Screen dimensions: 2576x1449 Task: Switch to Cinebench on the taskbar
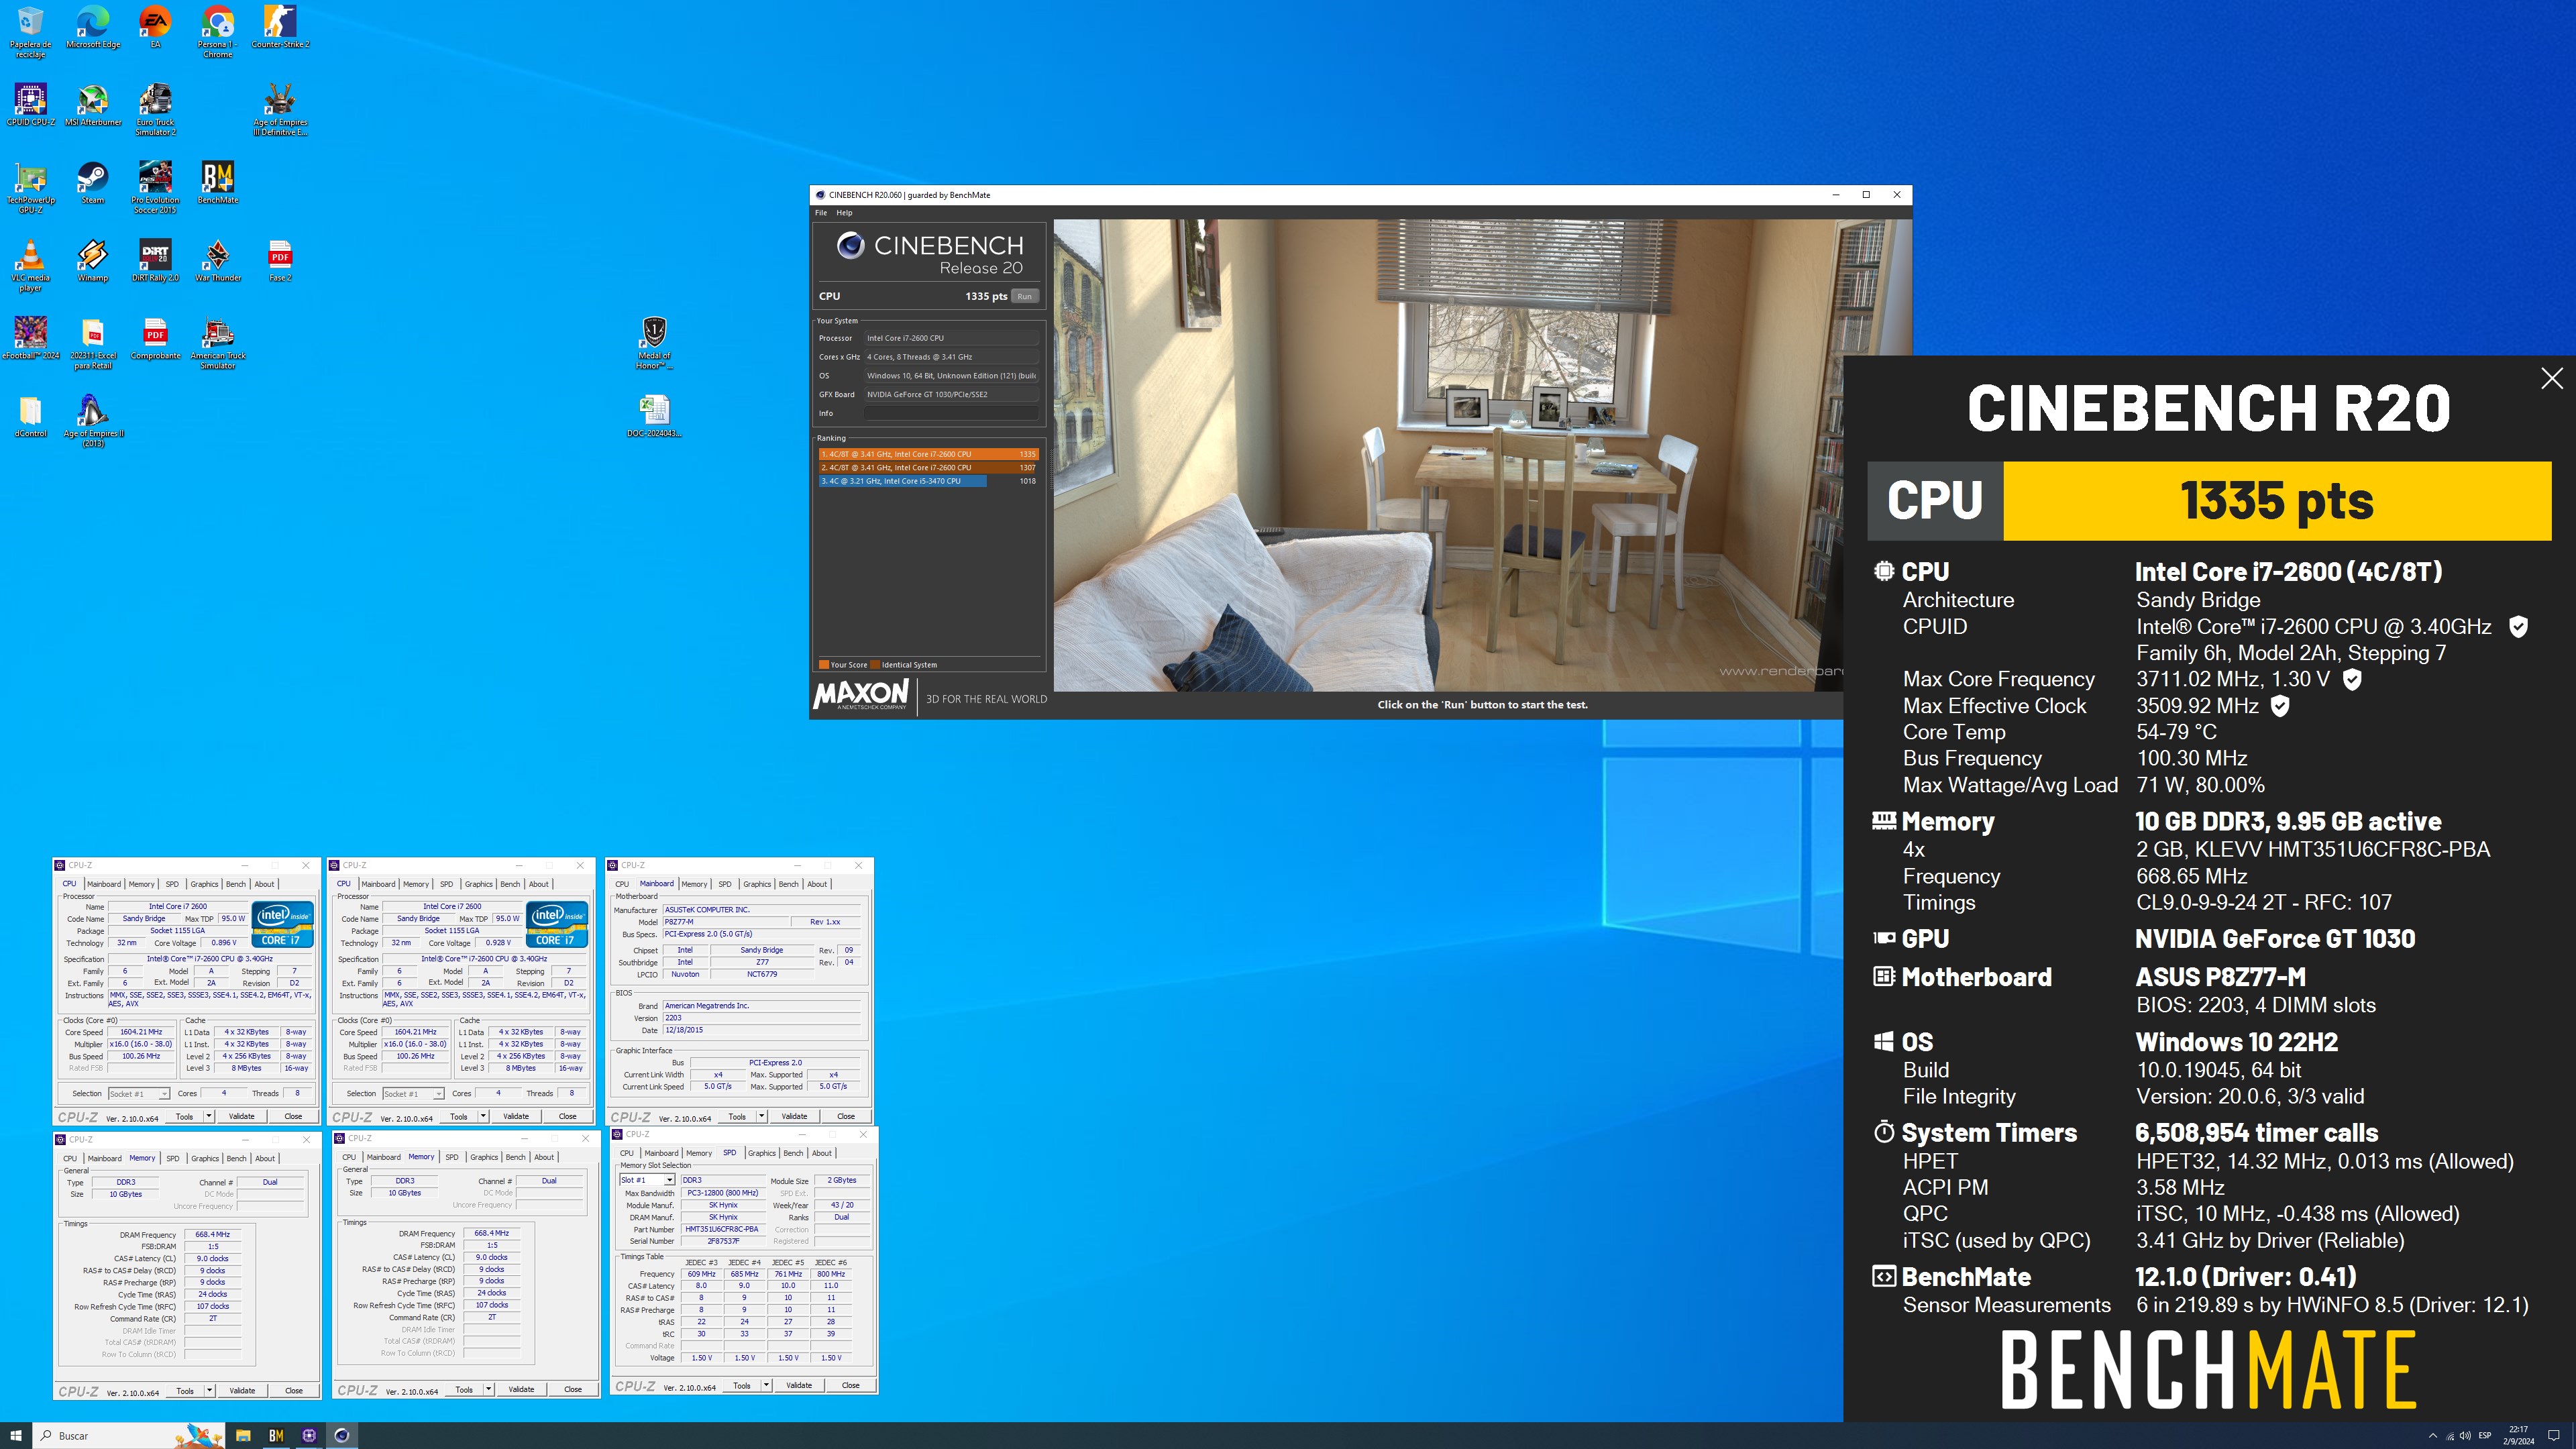pyautogui.click(x=342, y=1435)
